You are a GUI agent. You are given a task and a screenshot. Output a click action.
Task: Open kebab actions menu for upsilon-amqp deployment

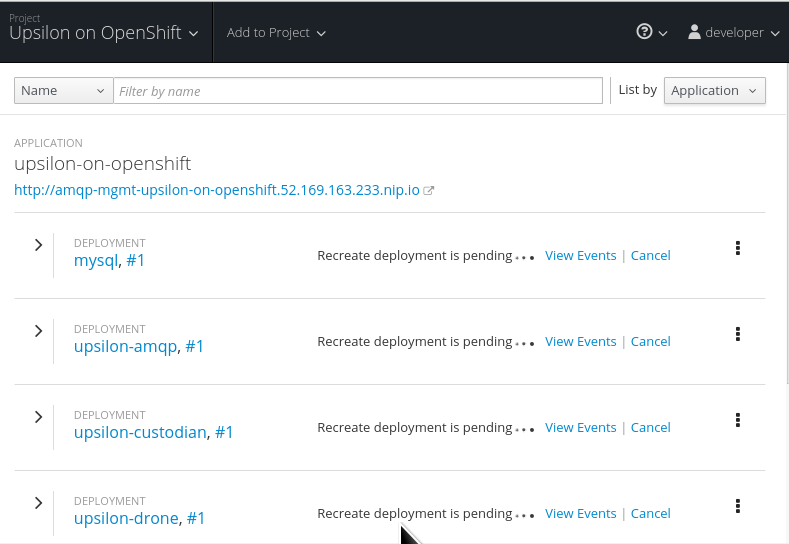[x=738, y=334]
